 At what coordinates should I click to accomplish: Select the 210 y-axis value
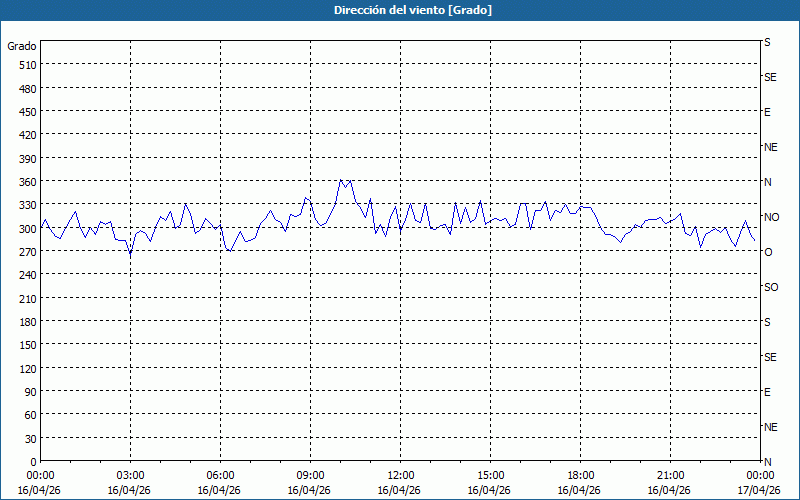[x=28, y=298]
